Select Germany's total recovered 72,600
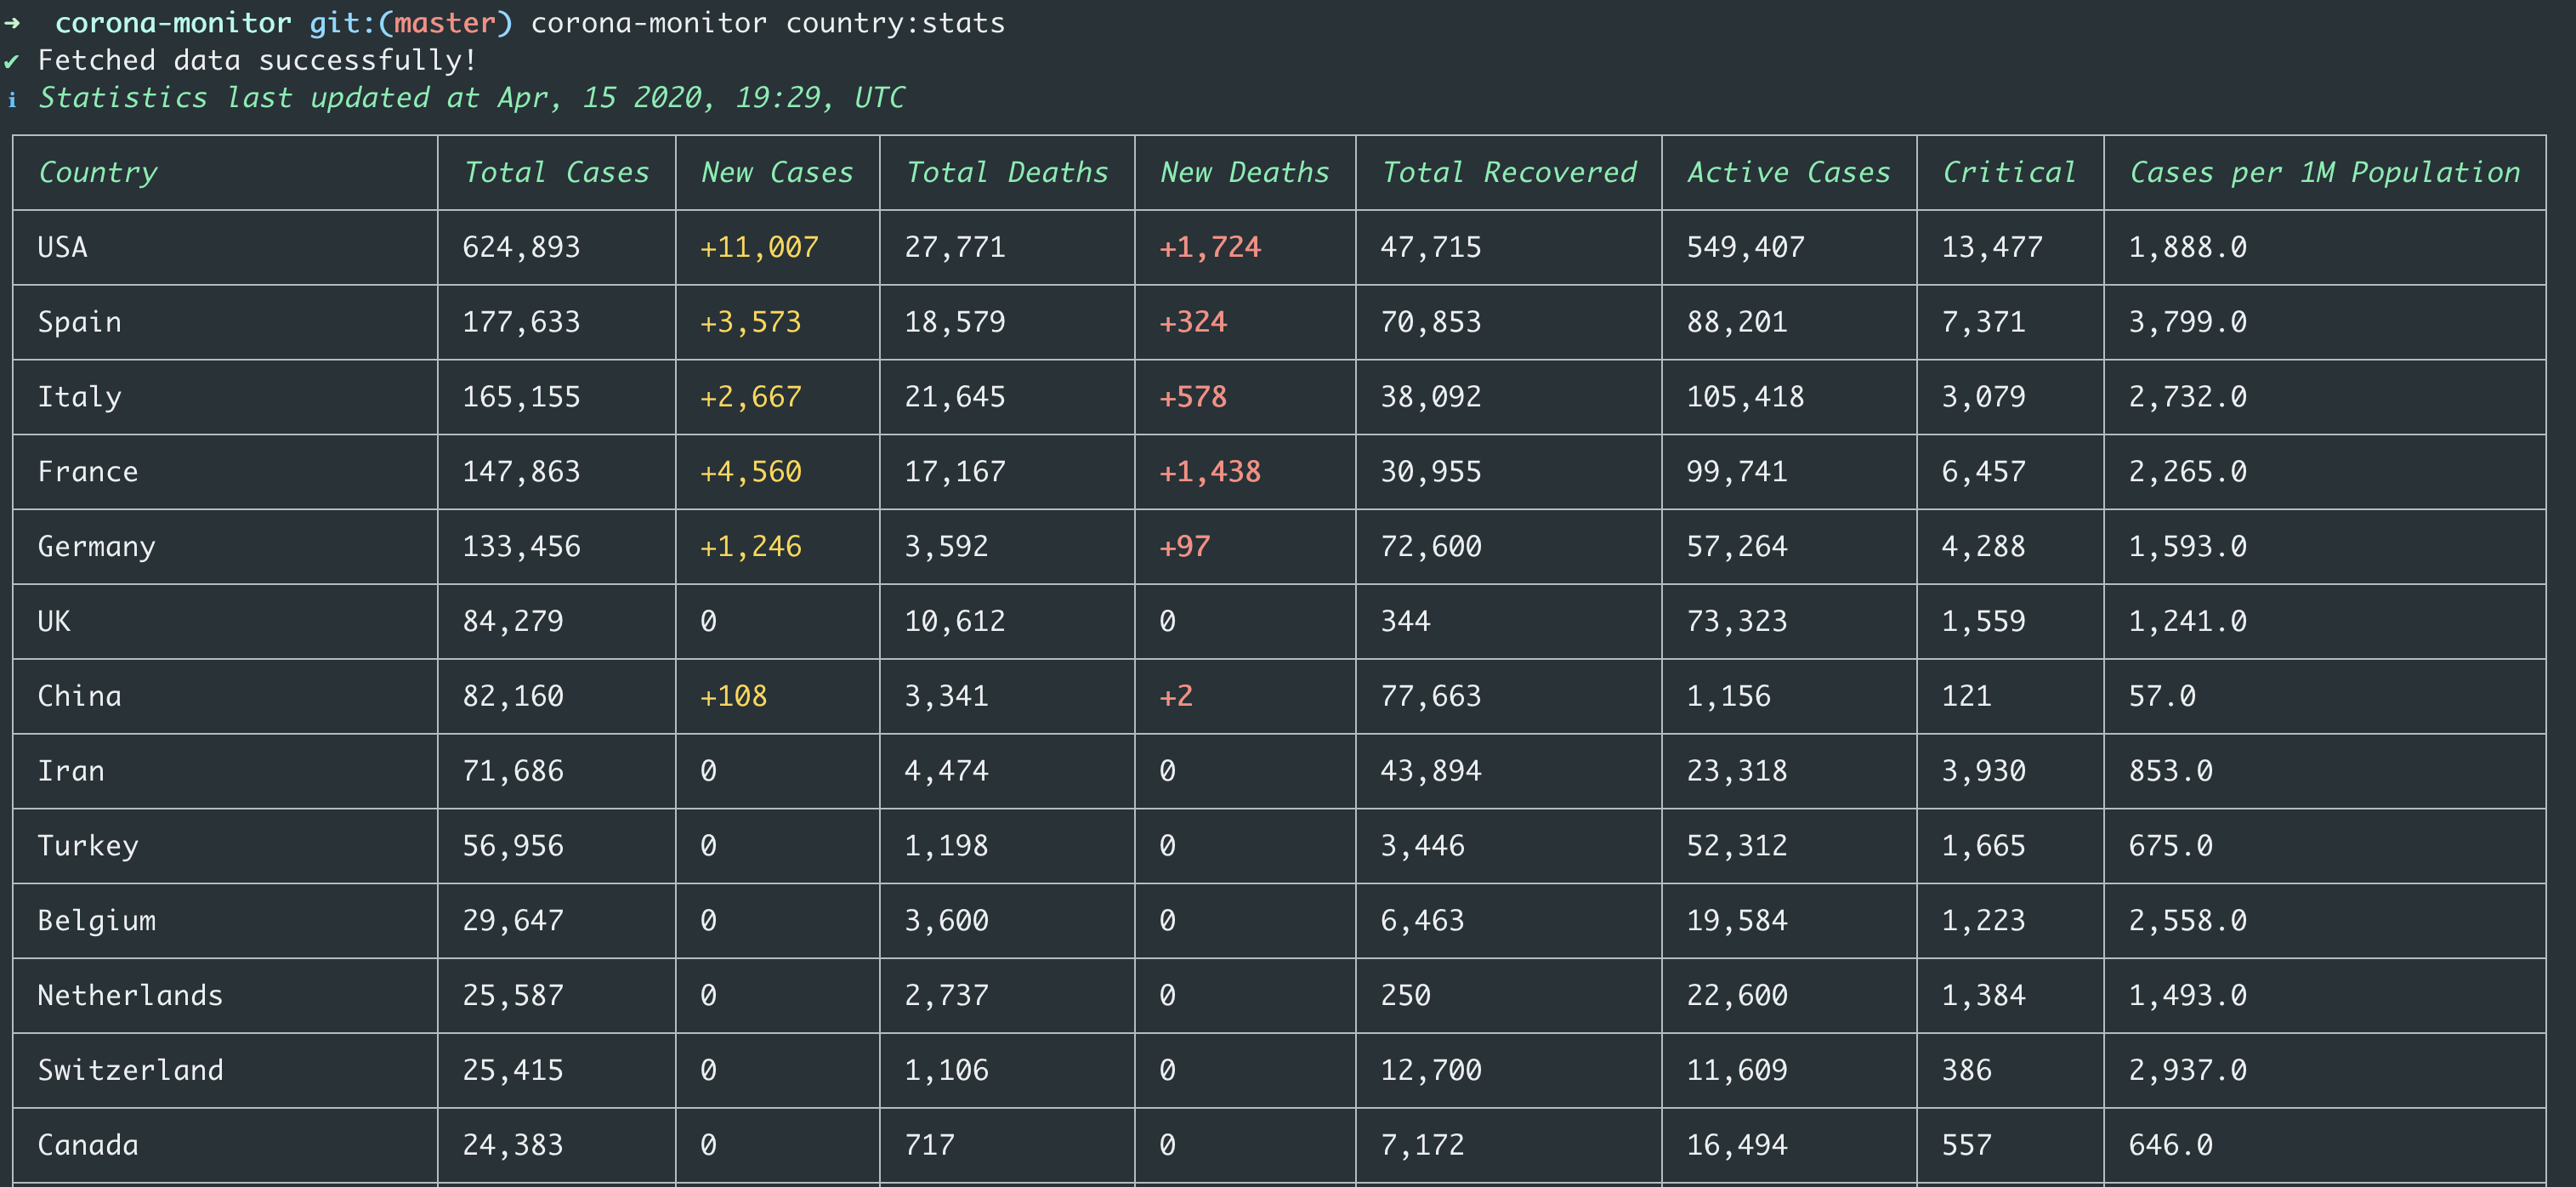 (1430, 547)
